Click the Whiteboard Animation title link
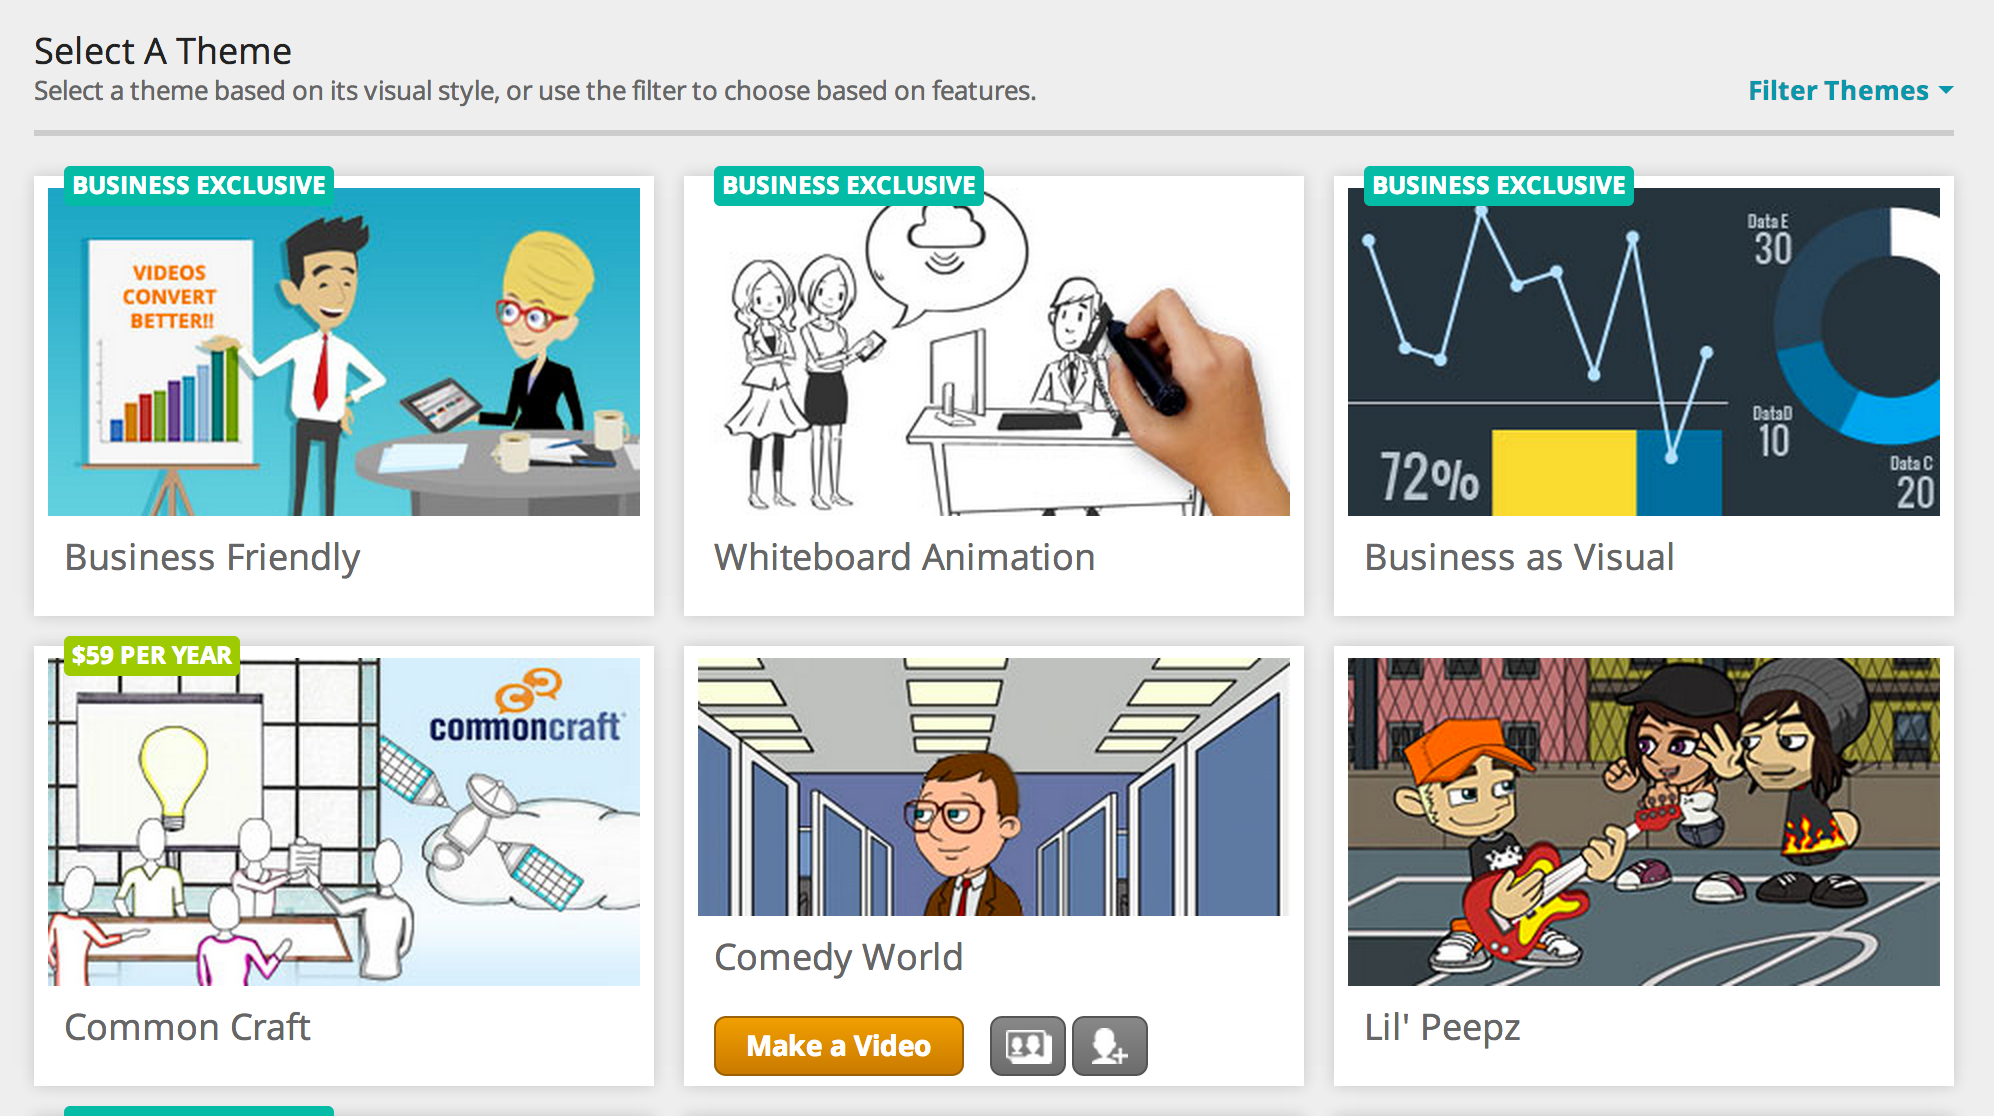The image size is (1994, 1116). (x=904, y=557)
